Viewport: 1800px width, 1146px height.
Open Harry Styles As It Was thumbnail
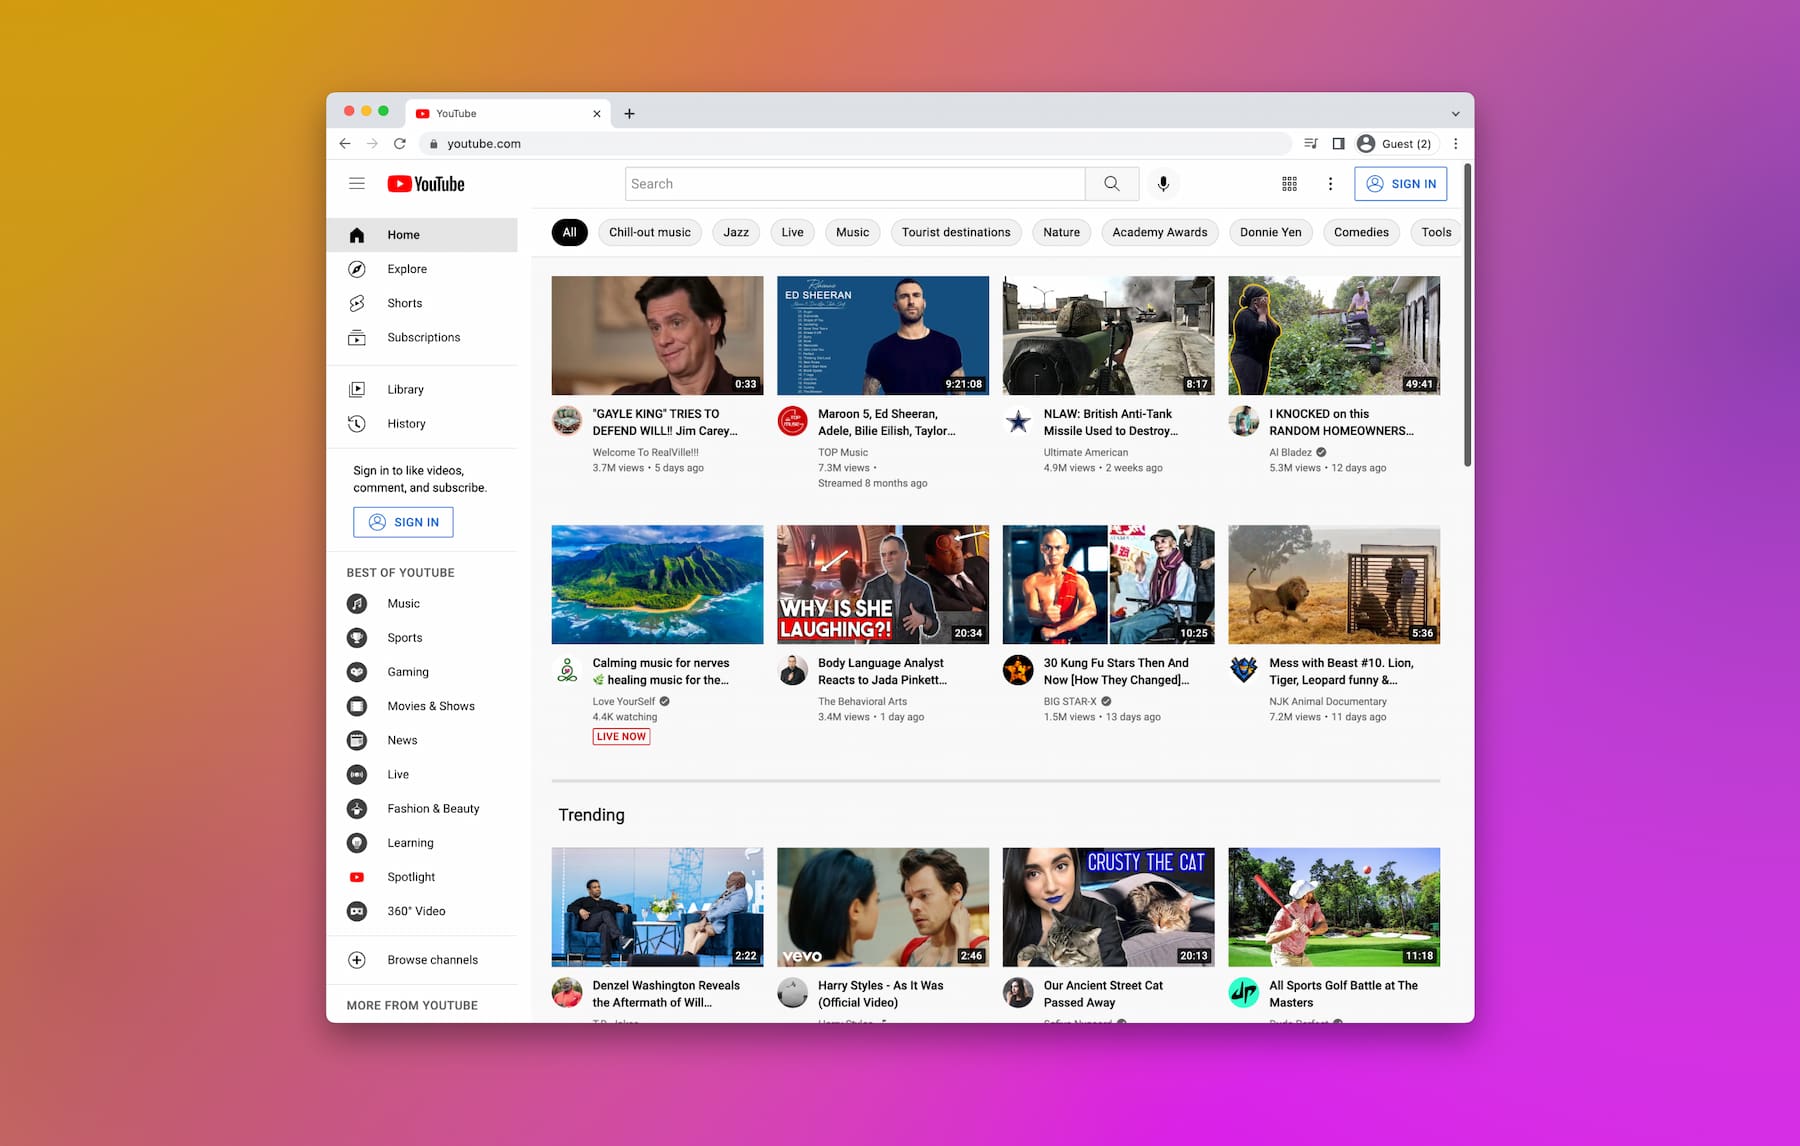[883, 907]
